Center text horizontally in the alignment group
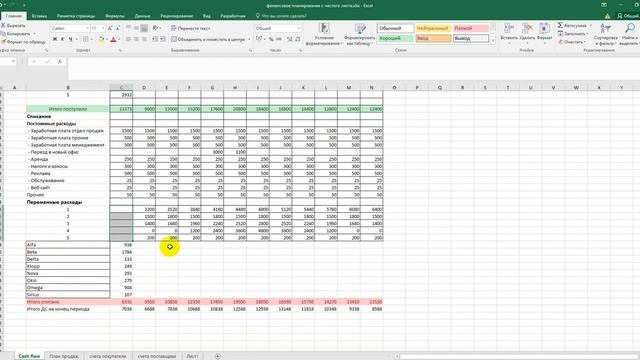 [136, 39]
